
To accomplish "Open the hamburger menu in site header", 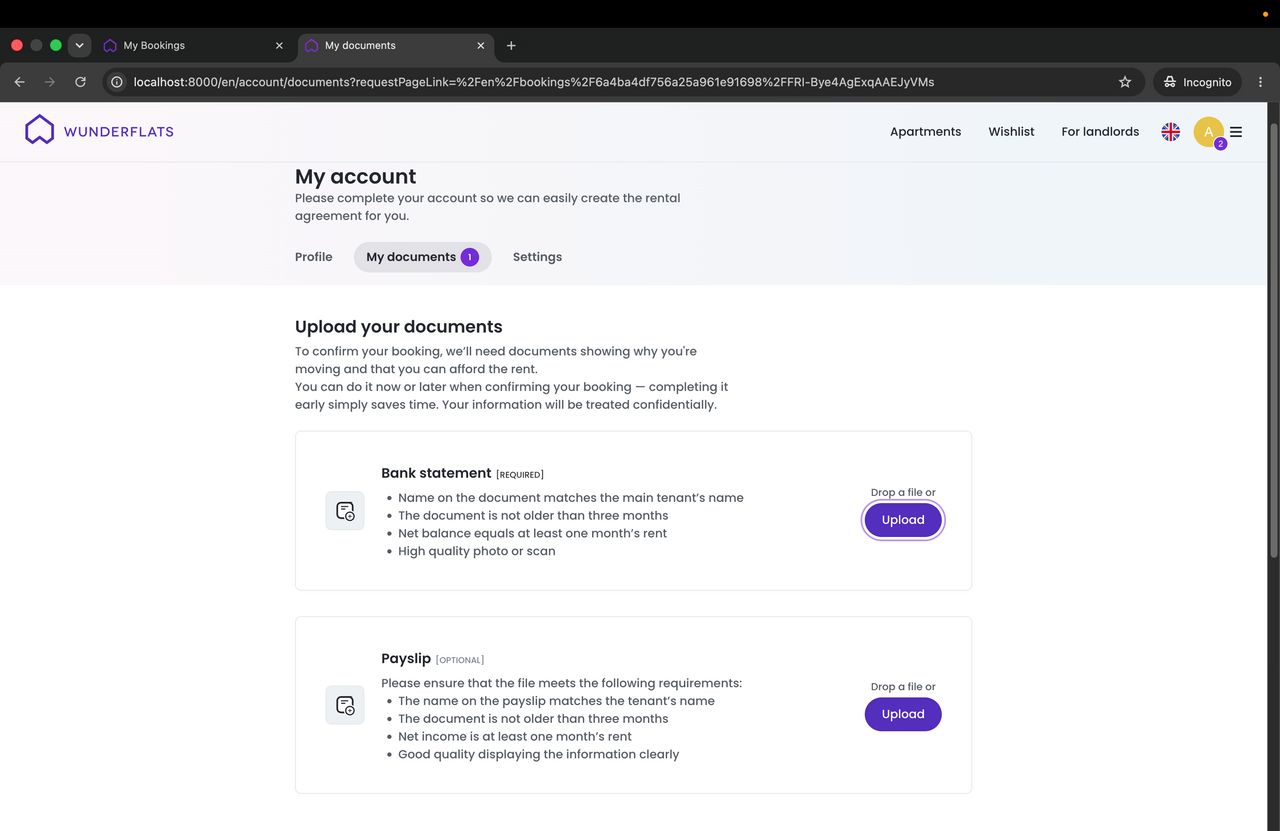I will tap(1236, 132).
